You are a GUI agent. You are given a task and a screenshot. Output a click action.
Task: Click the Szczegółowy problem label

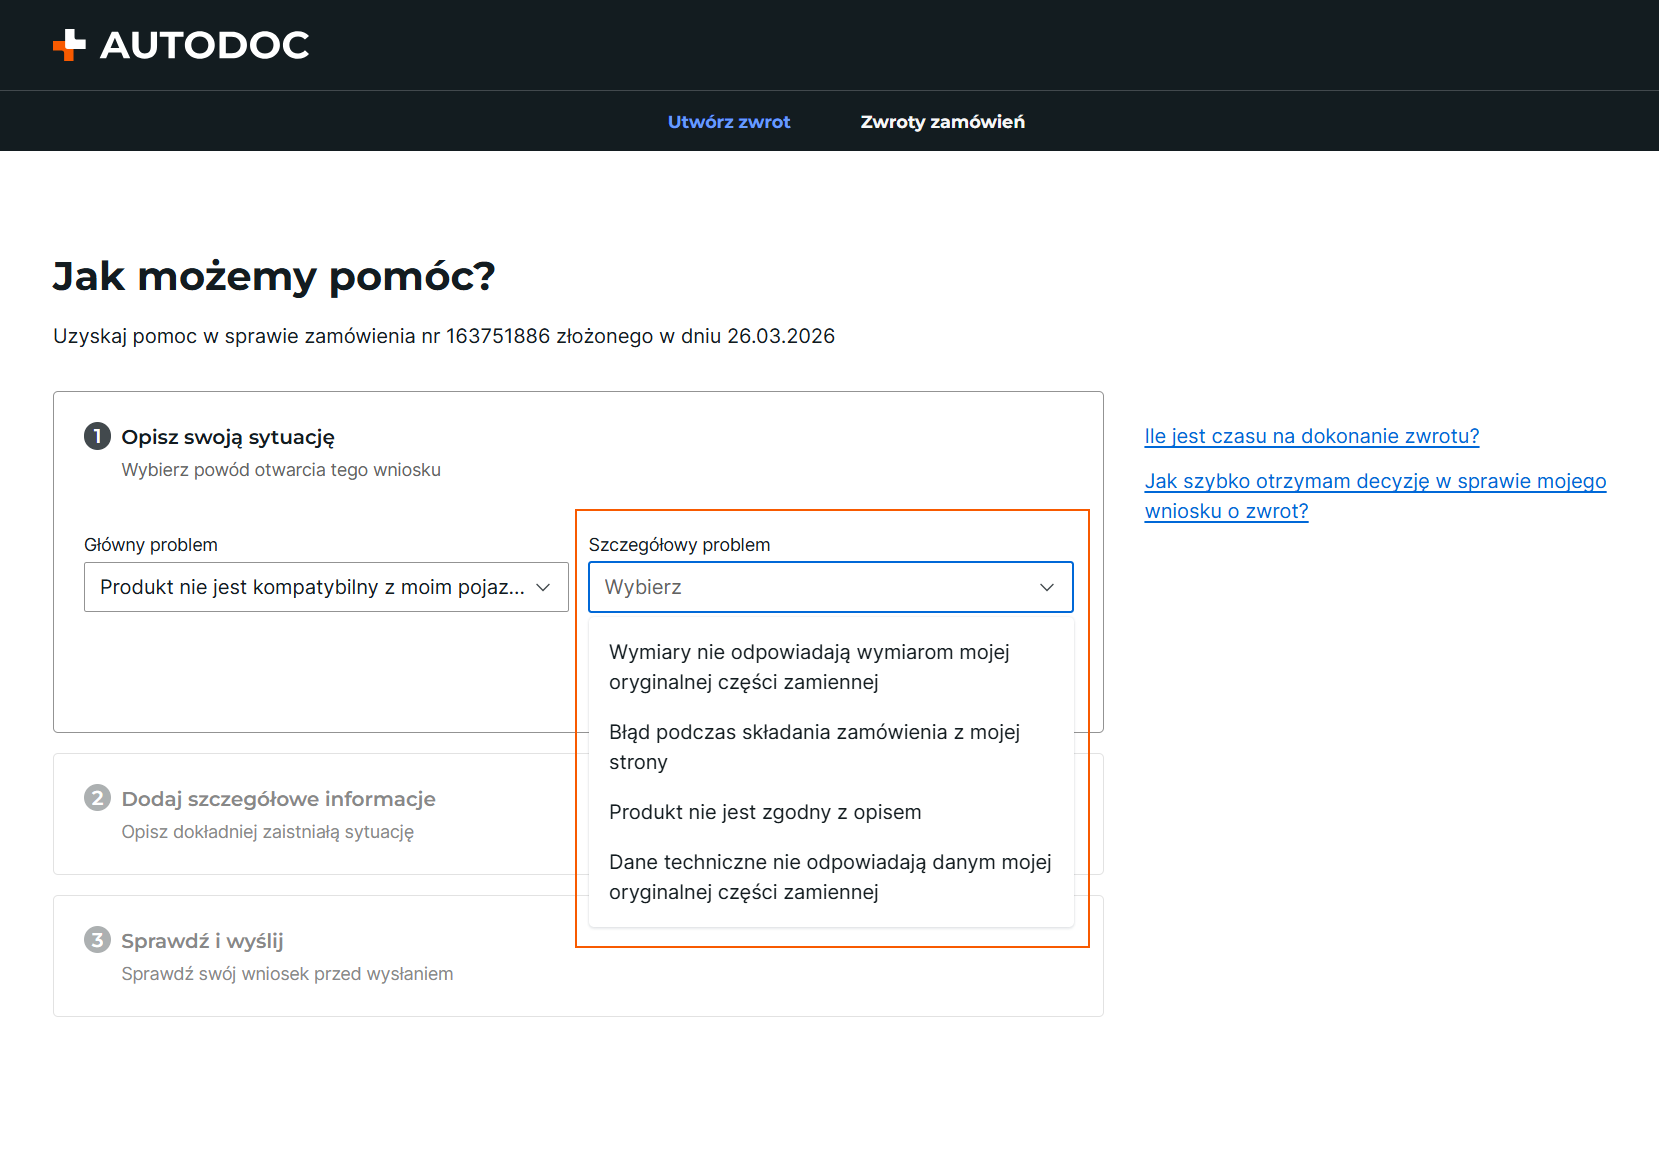tap(679, 545)
